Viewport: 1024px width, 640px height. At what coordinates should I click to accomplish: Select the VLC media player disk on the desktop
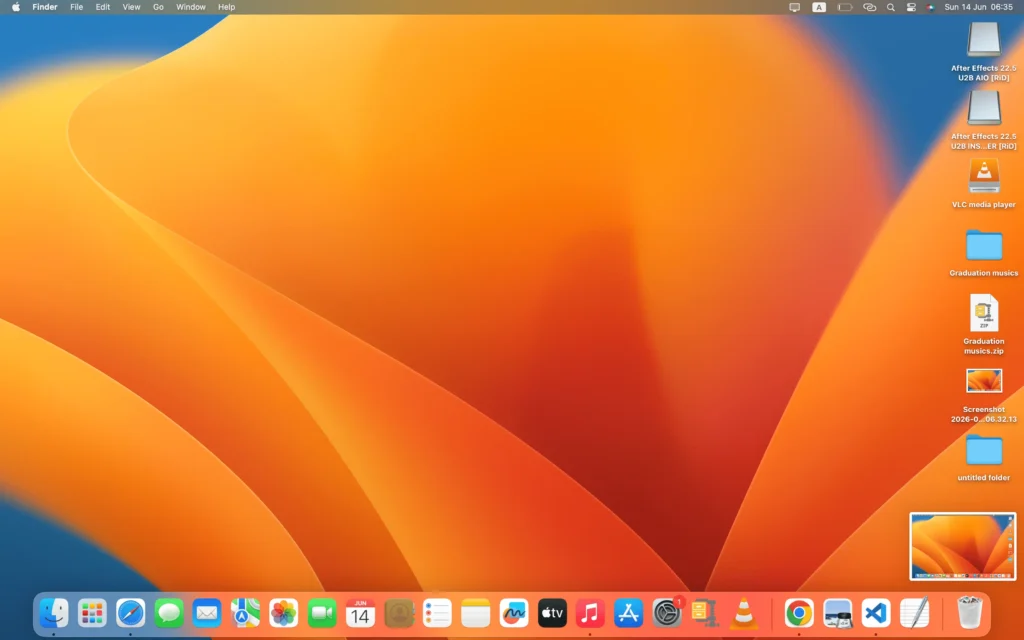point(984,176)
